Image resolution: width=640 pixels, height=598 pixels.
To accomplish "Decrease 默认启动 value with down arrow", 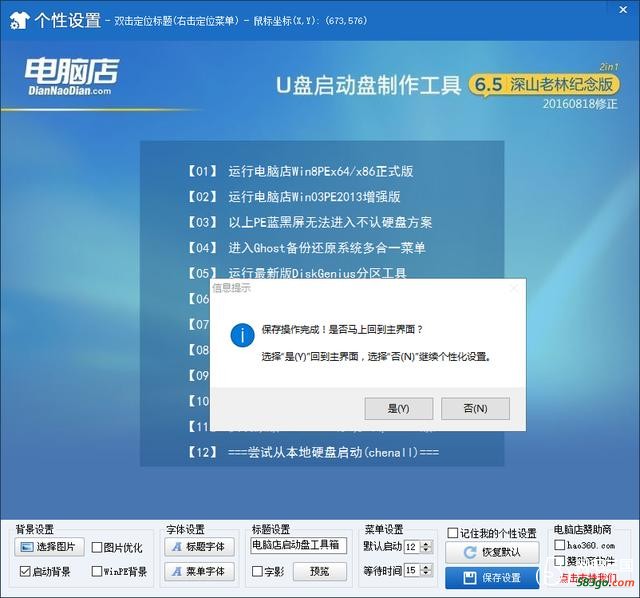I will click(x=426, y=550).
